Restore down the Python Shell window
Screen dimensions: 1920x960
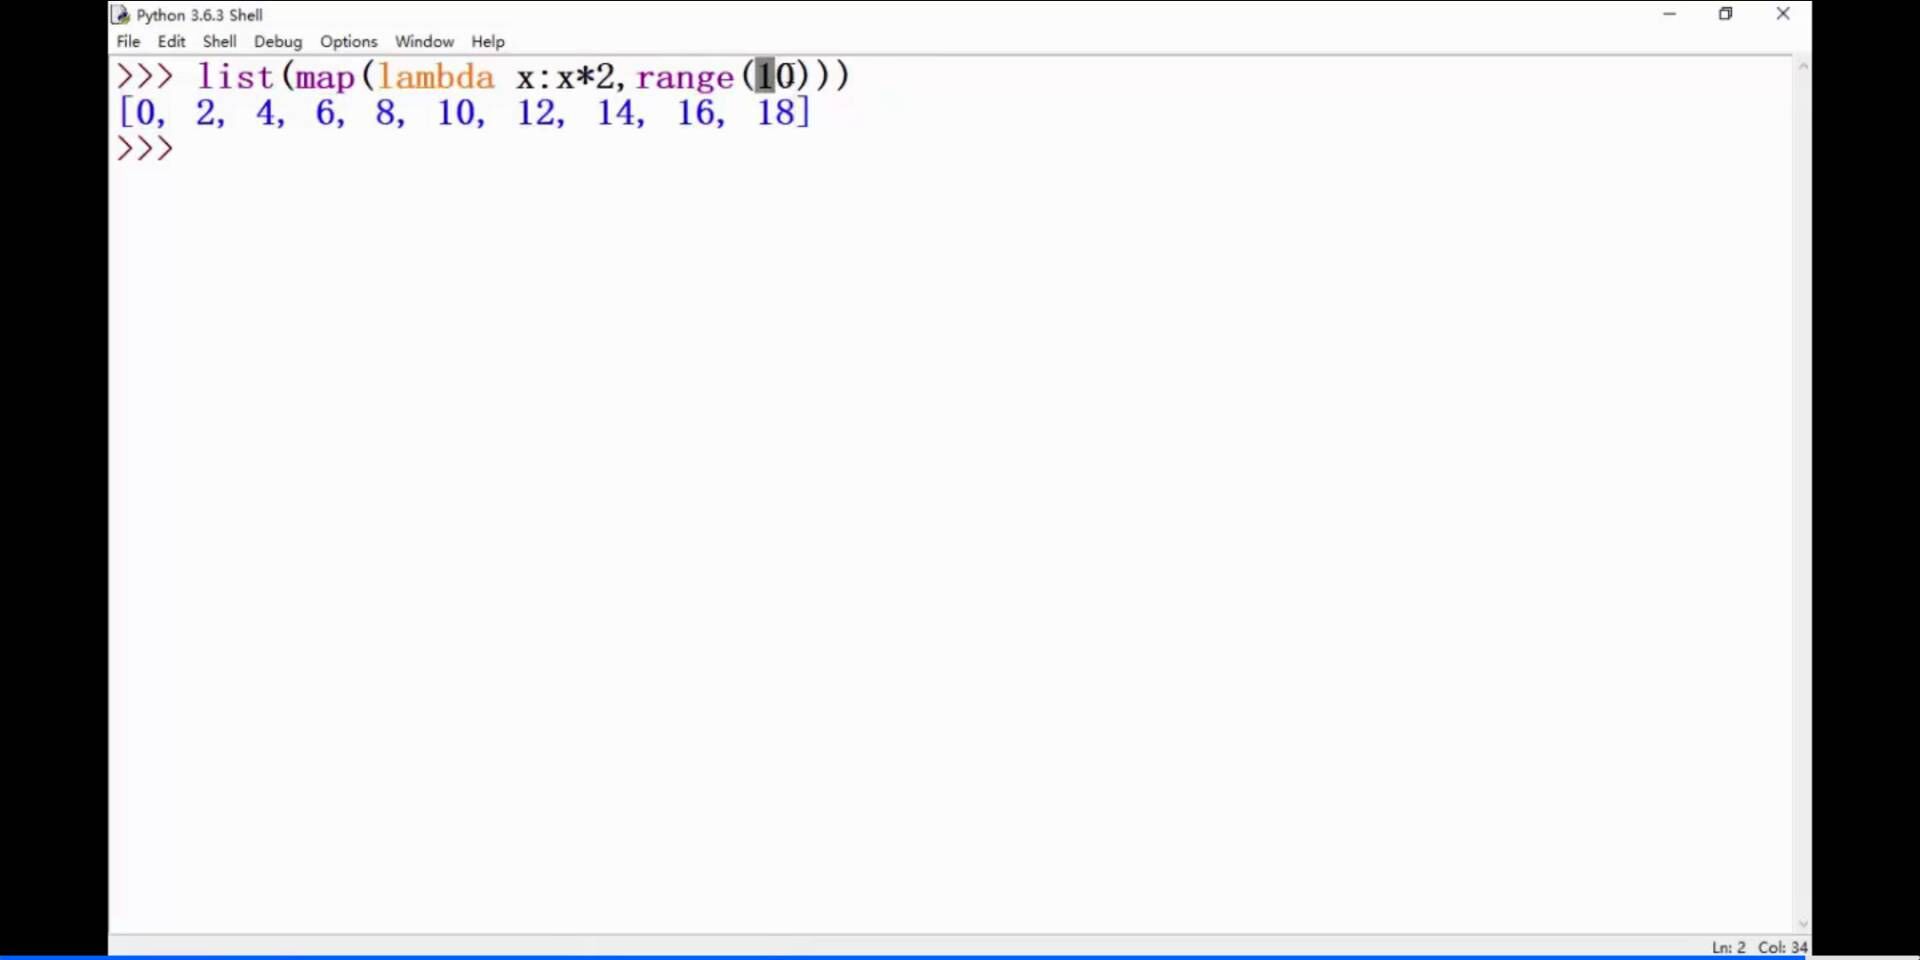coord(1725,14)
